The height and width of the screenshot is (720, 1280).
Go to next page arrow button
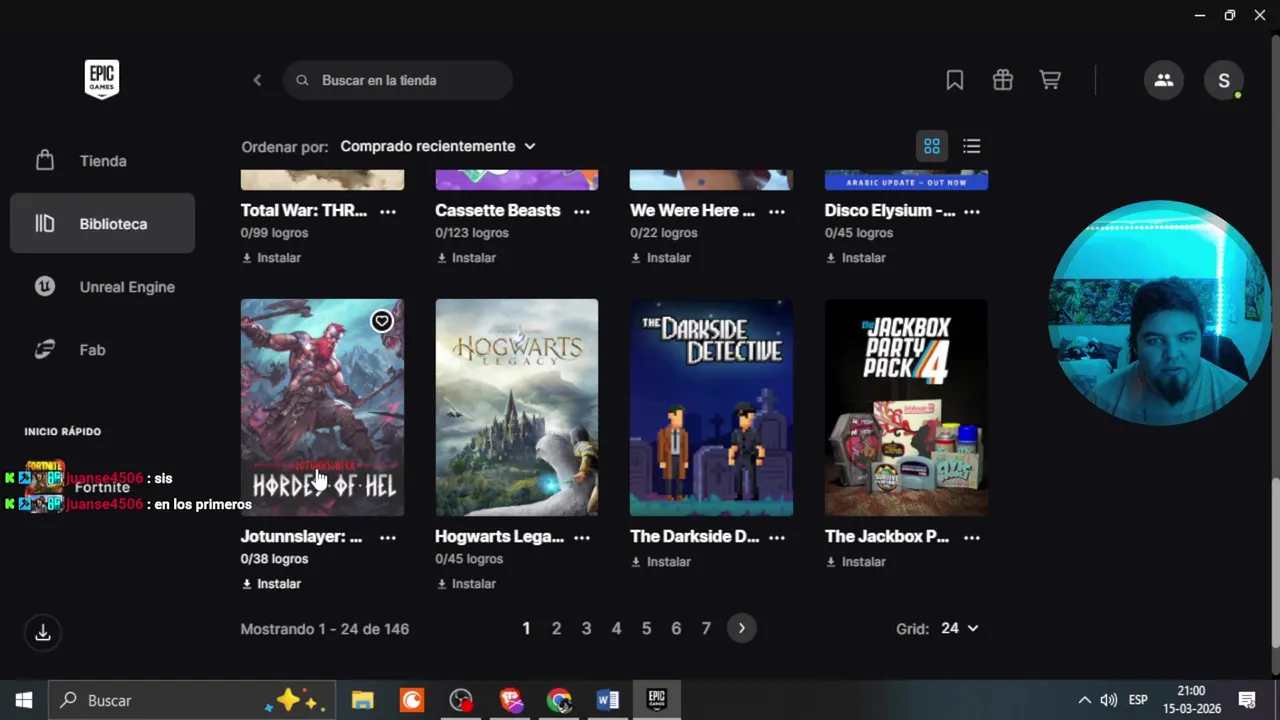[741, 629]
